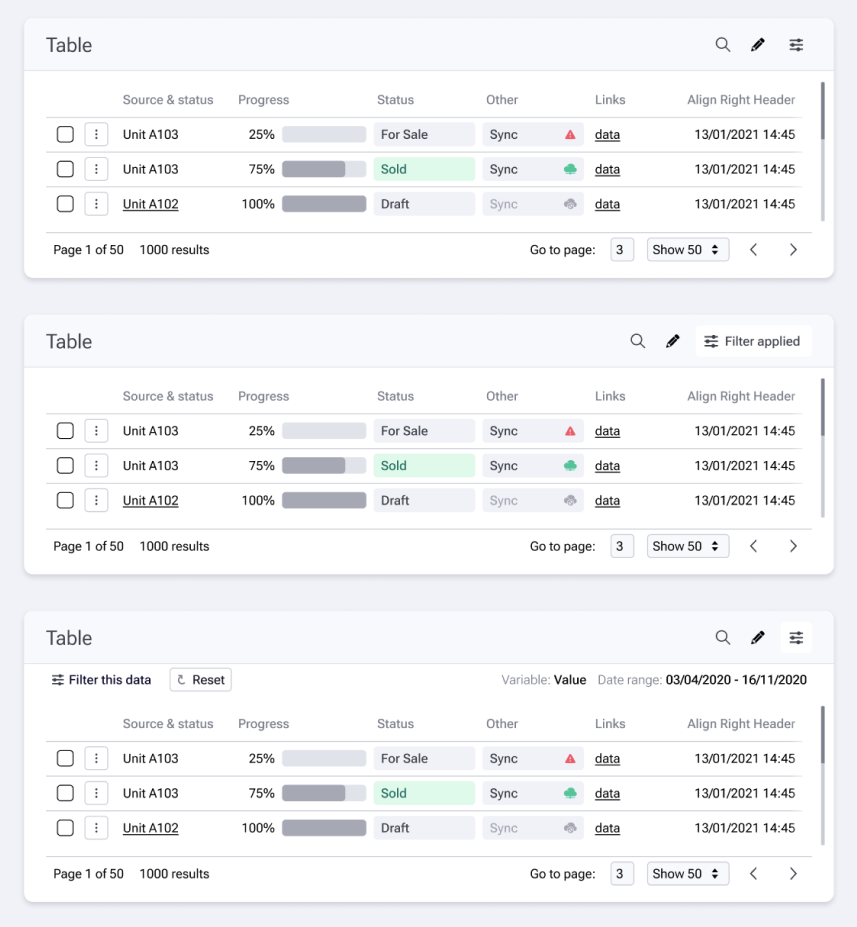Open the Show 50 dropdown in the bottom table
Screen dimensions: 857x927
(687, 874)
